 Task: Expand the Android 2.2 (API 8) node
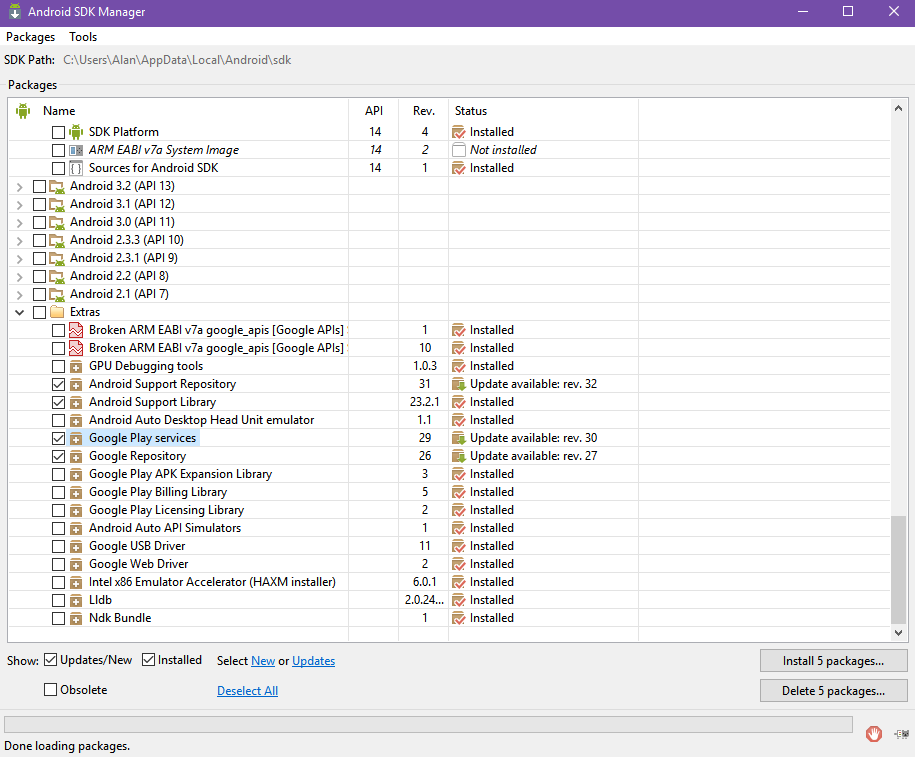coord(20,277)
